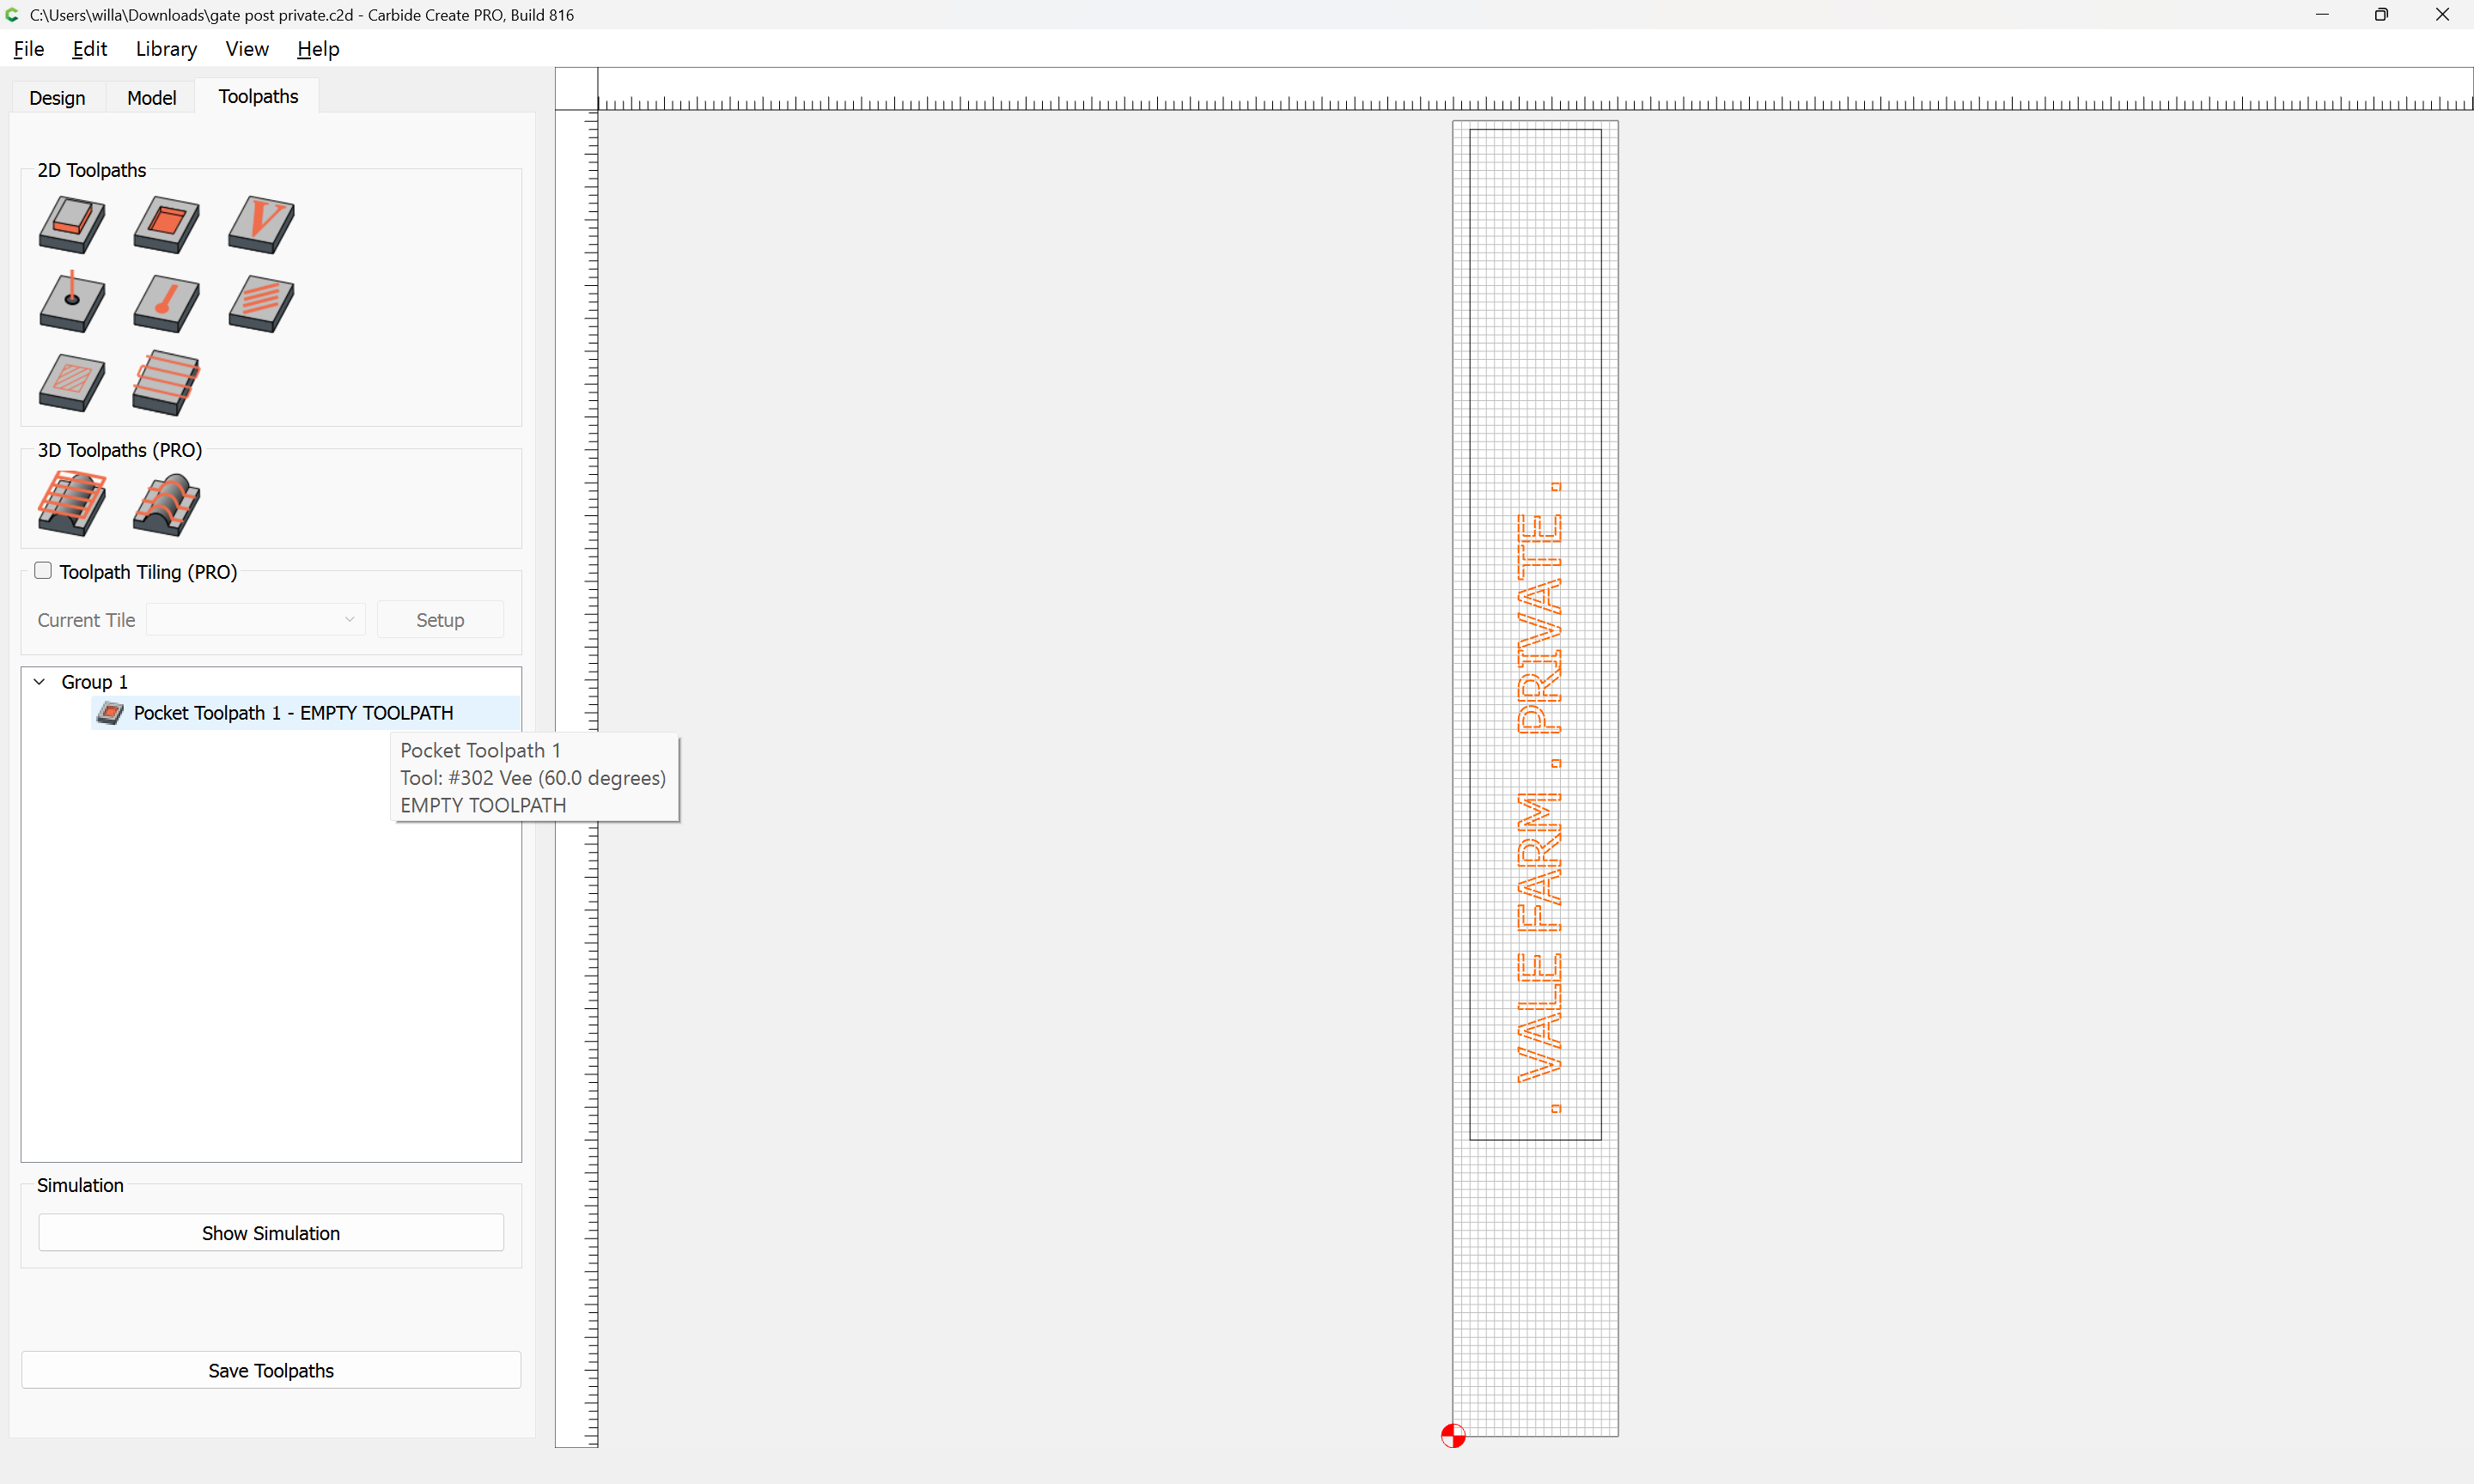
Task: Create a VCarve toolpath
Action: pos(261,224)
